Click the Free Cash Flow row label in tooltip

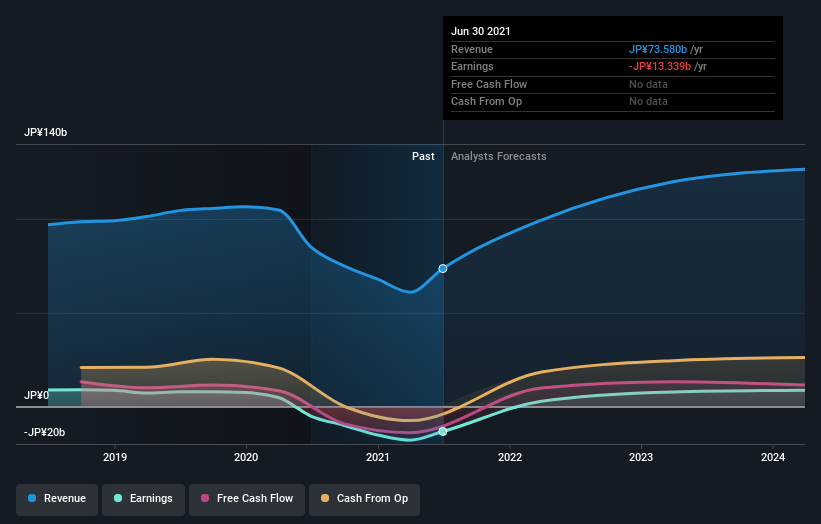tap(489, 84)
